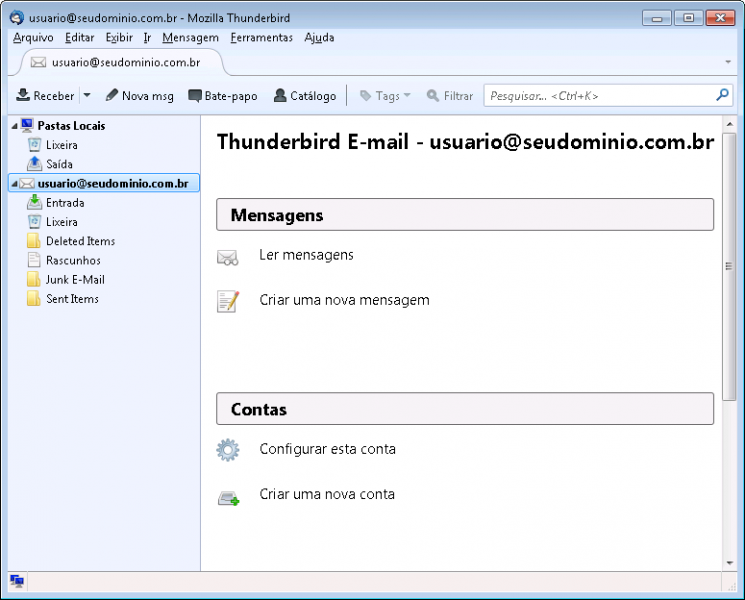Click Configurar esta conta link
Screen dimensions: 745x600
click(x=327, y=449)
